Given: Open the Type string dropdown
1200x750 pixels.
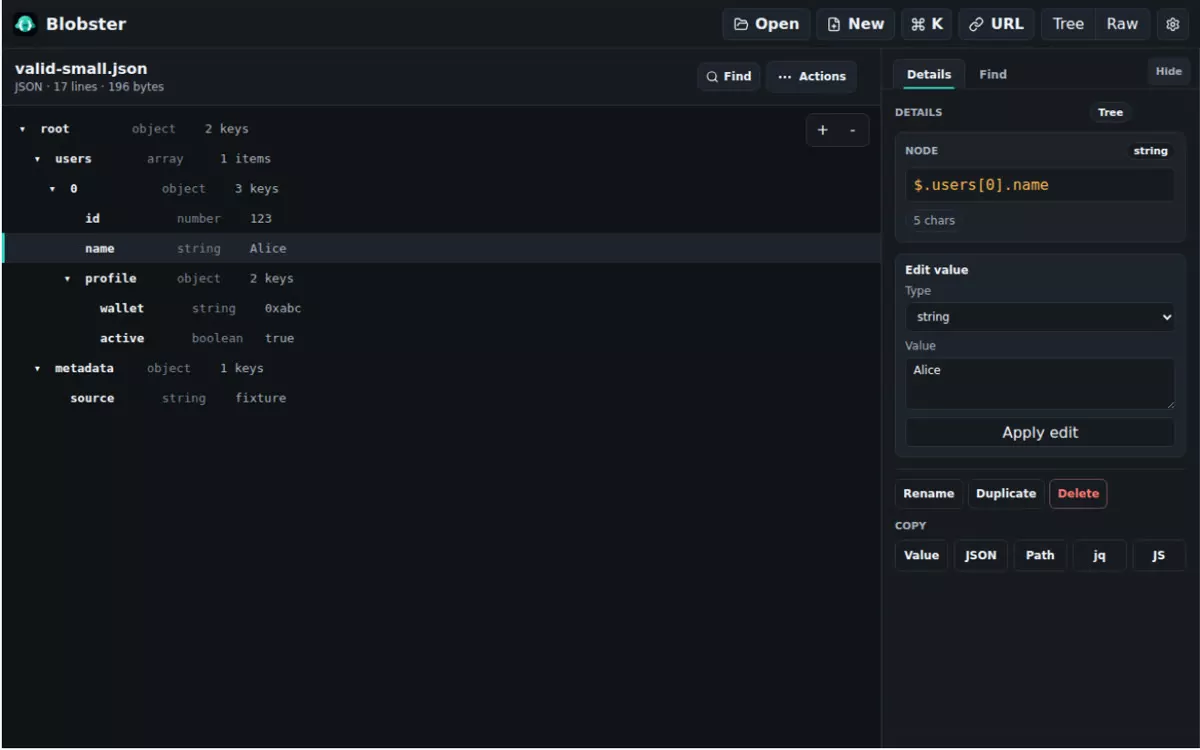Looking at the screenshot, I should pyautogui.click(x=1040, y=317).
